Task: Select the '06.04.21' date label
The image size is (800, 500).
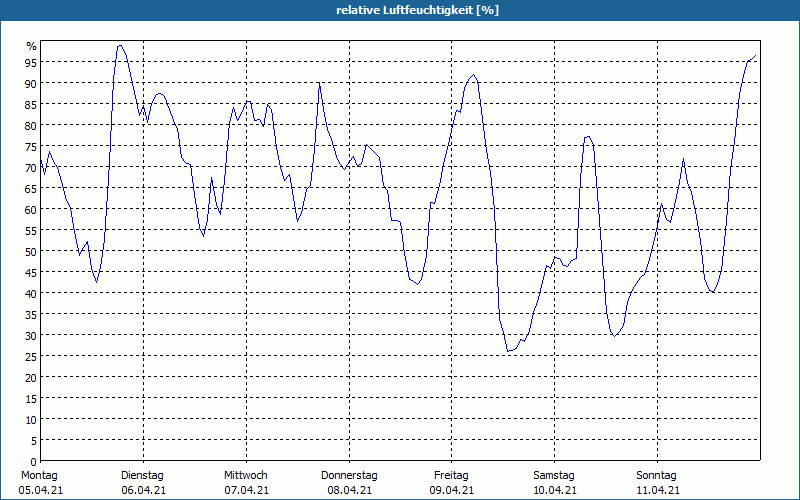Action: point(143,491)
